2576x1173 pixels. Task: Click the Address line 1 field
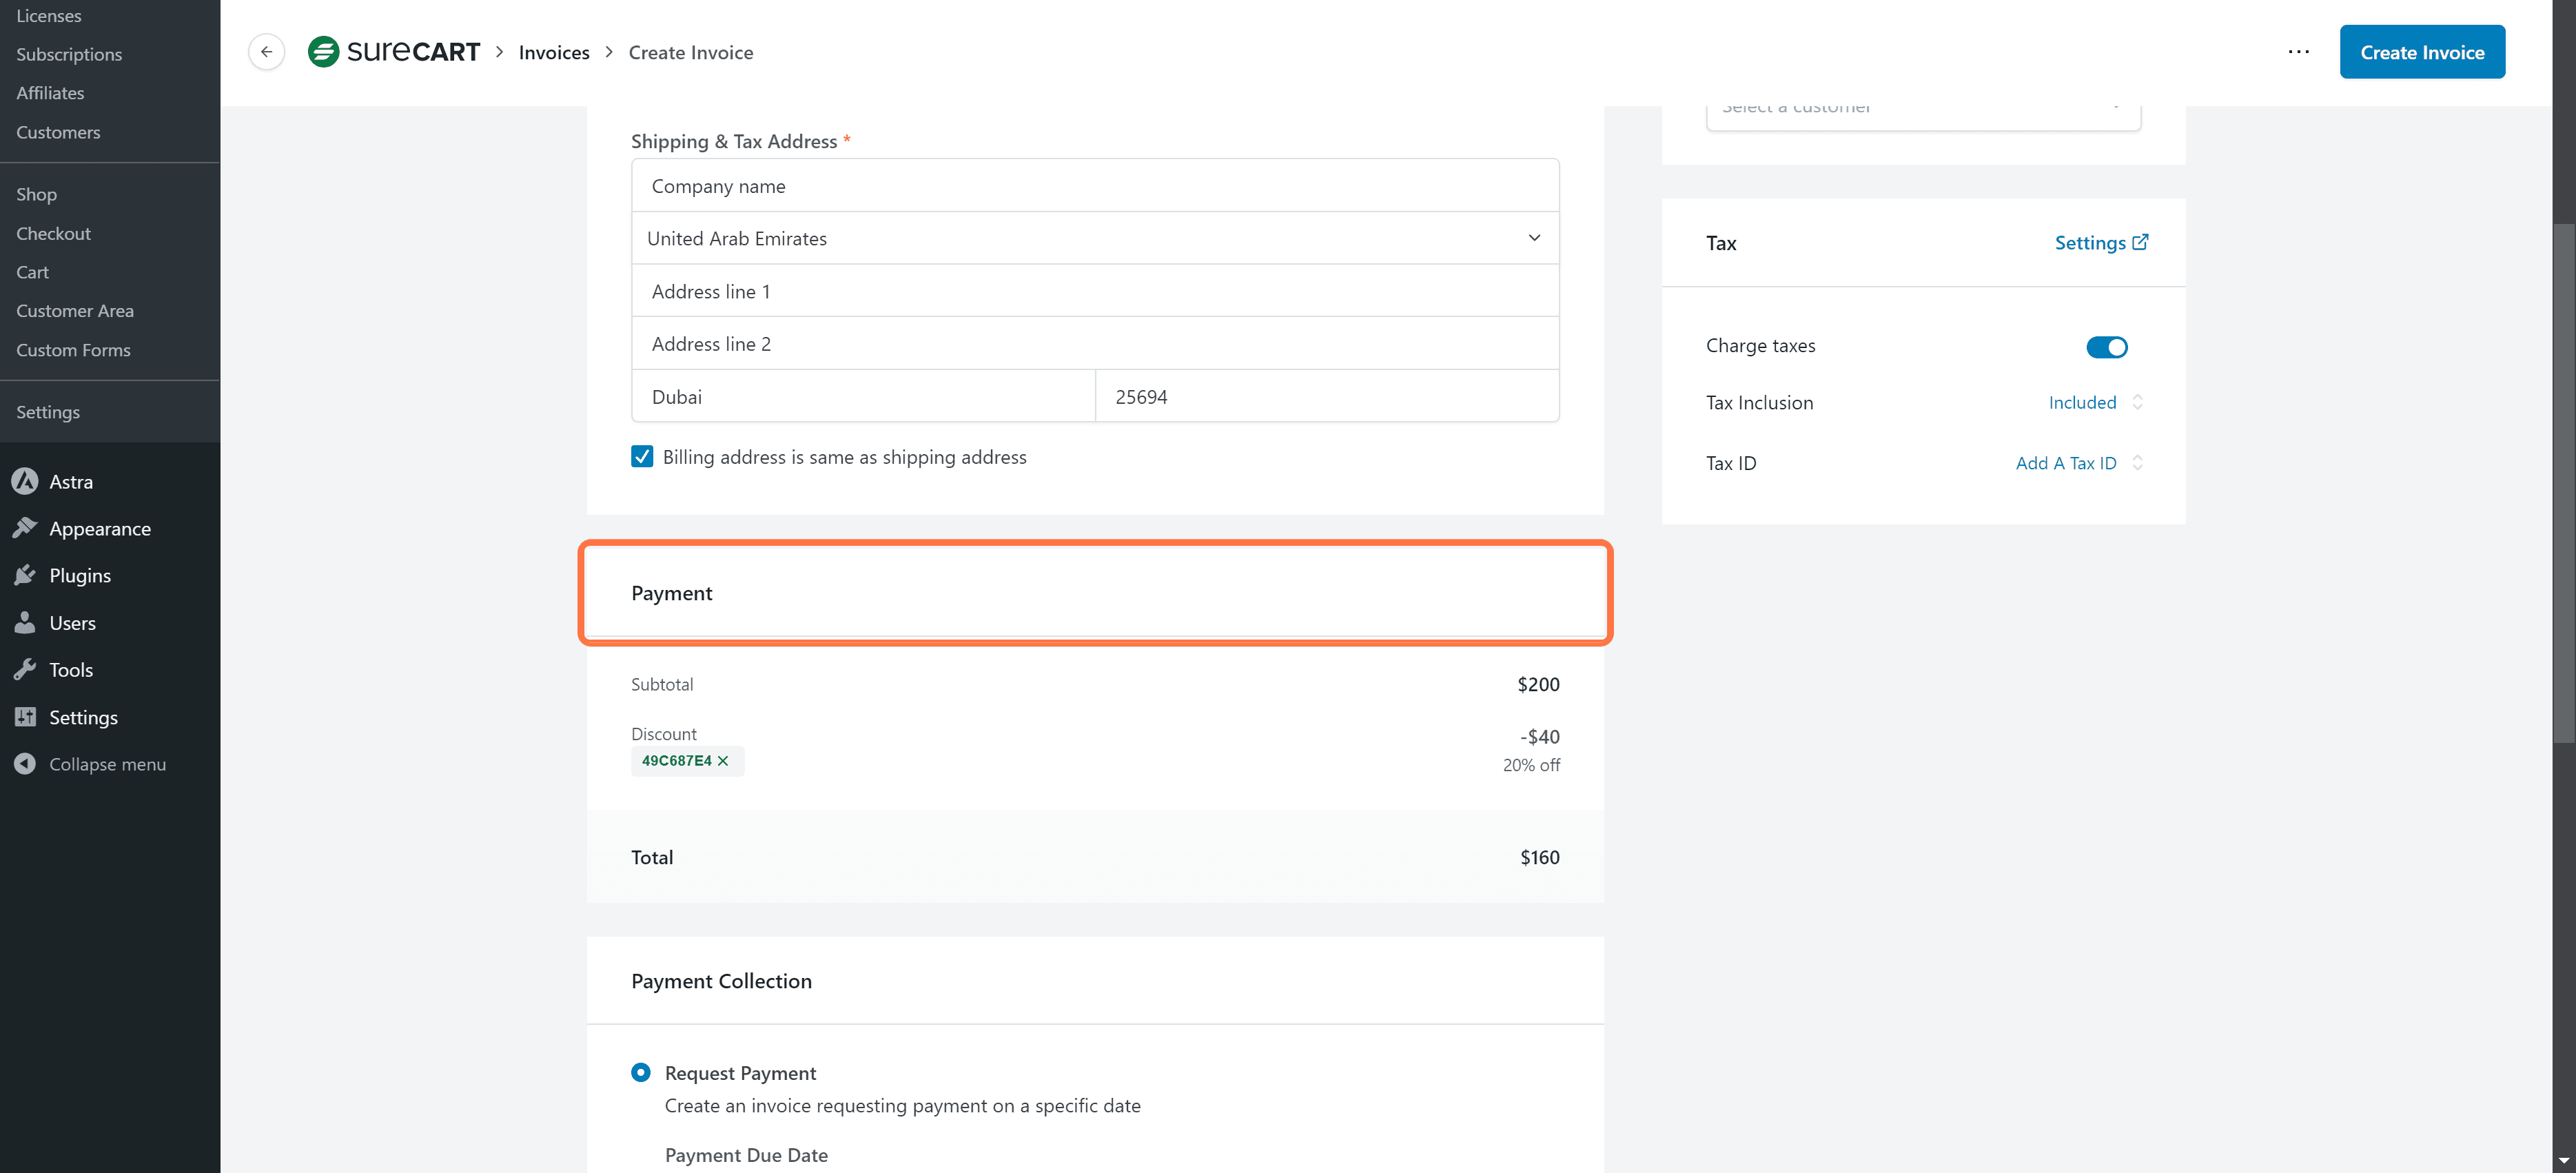1094,291
